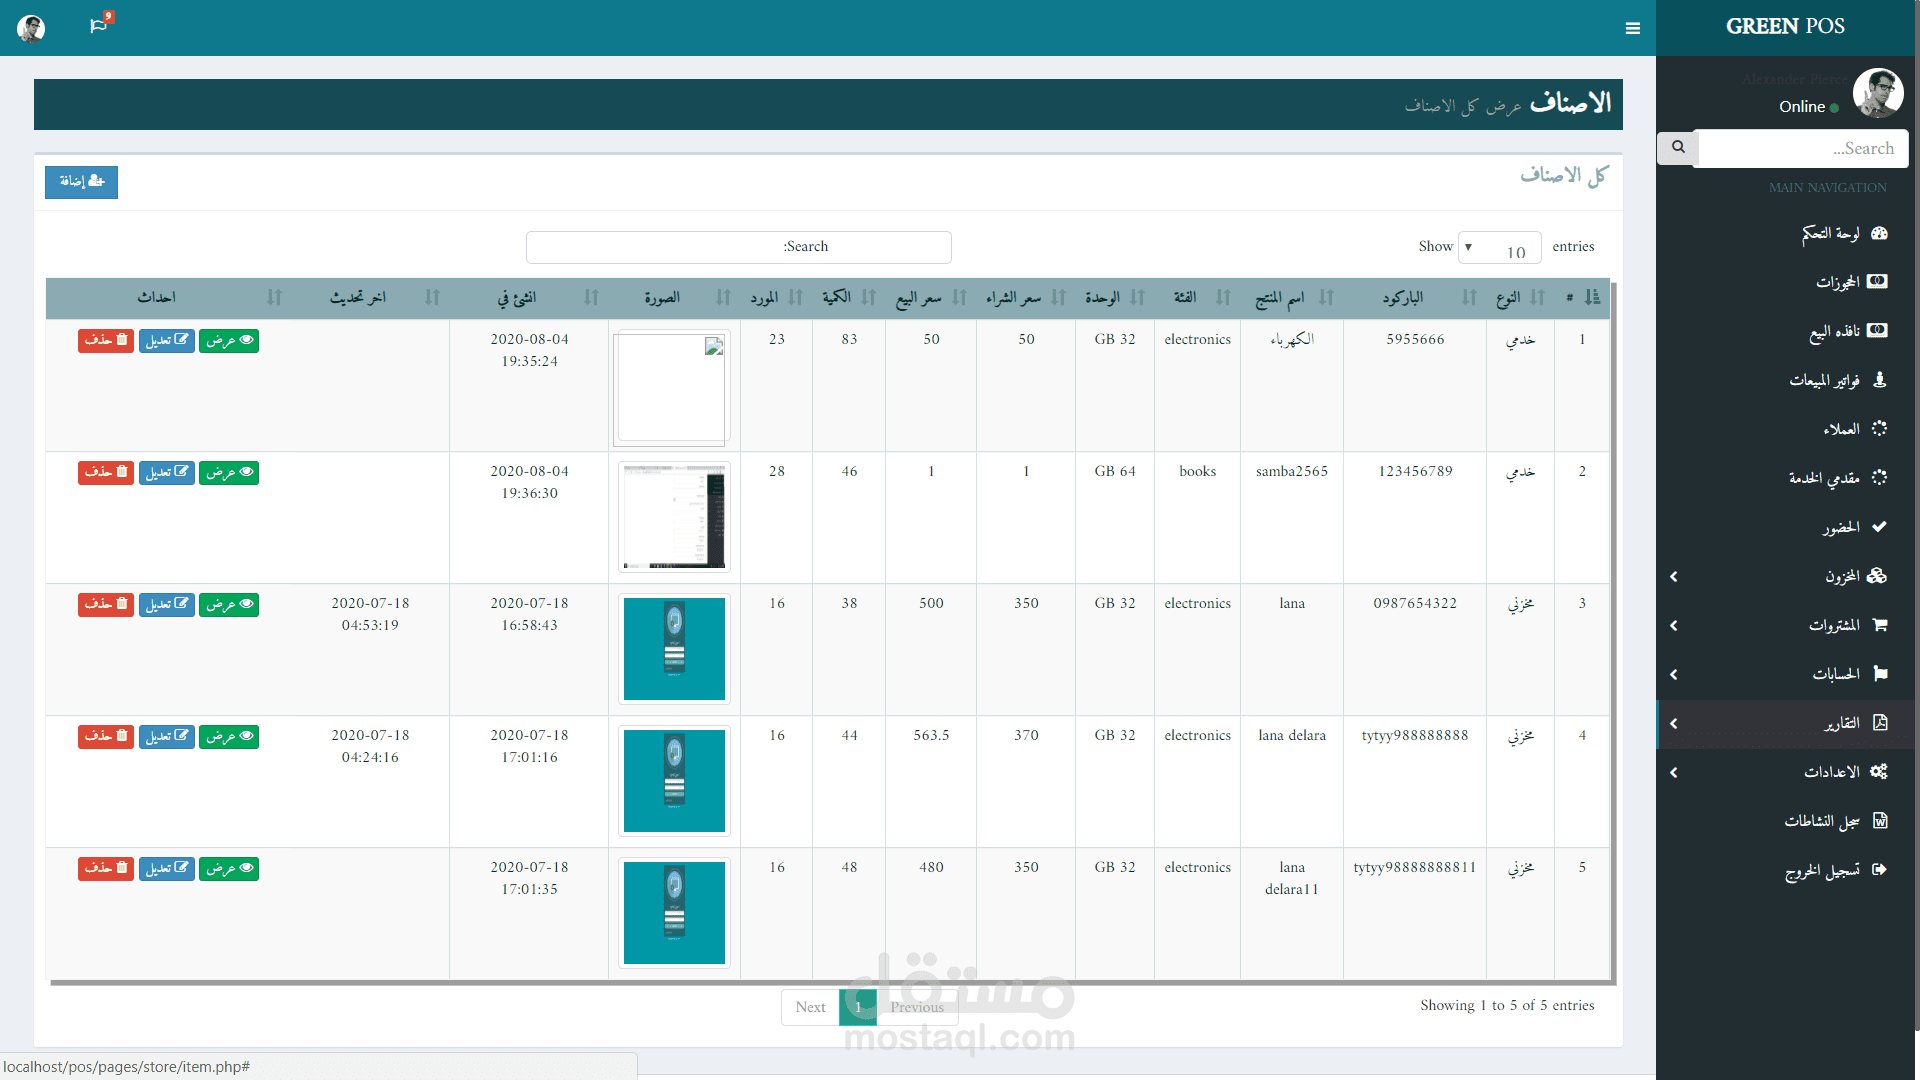Open the customers menu item
This screenshot has width=1920, height=1080.
click(x=1840, y=429)
